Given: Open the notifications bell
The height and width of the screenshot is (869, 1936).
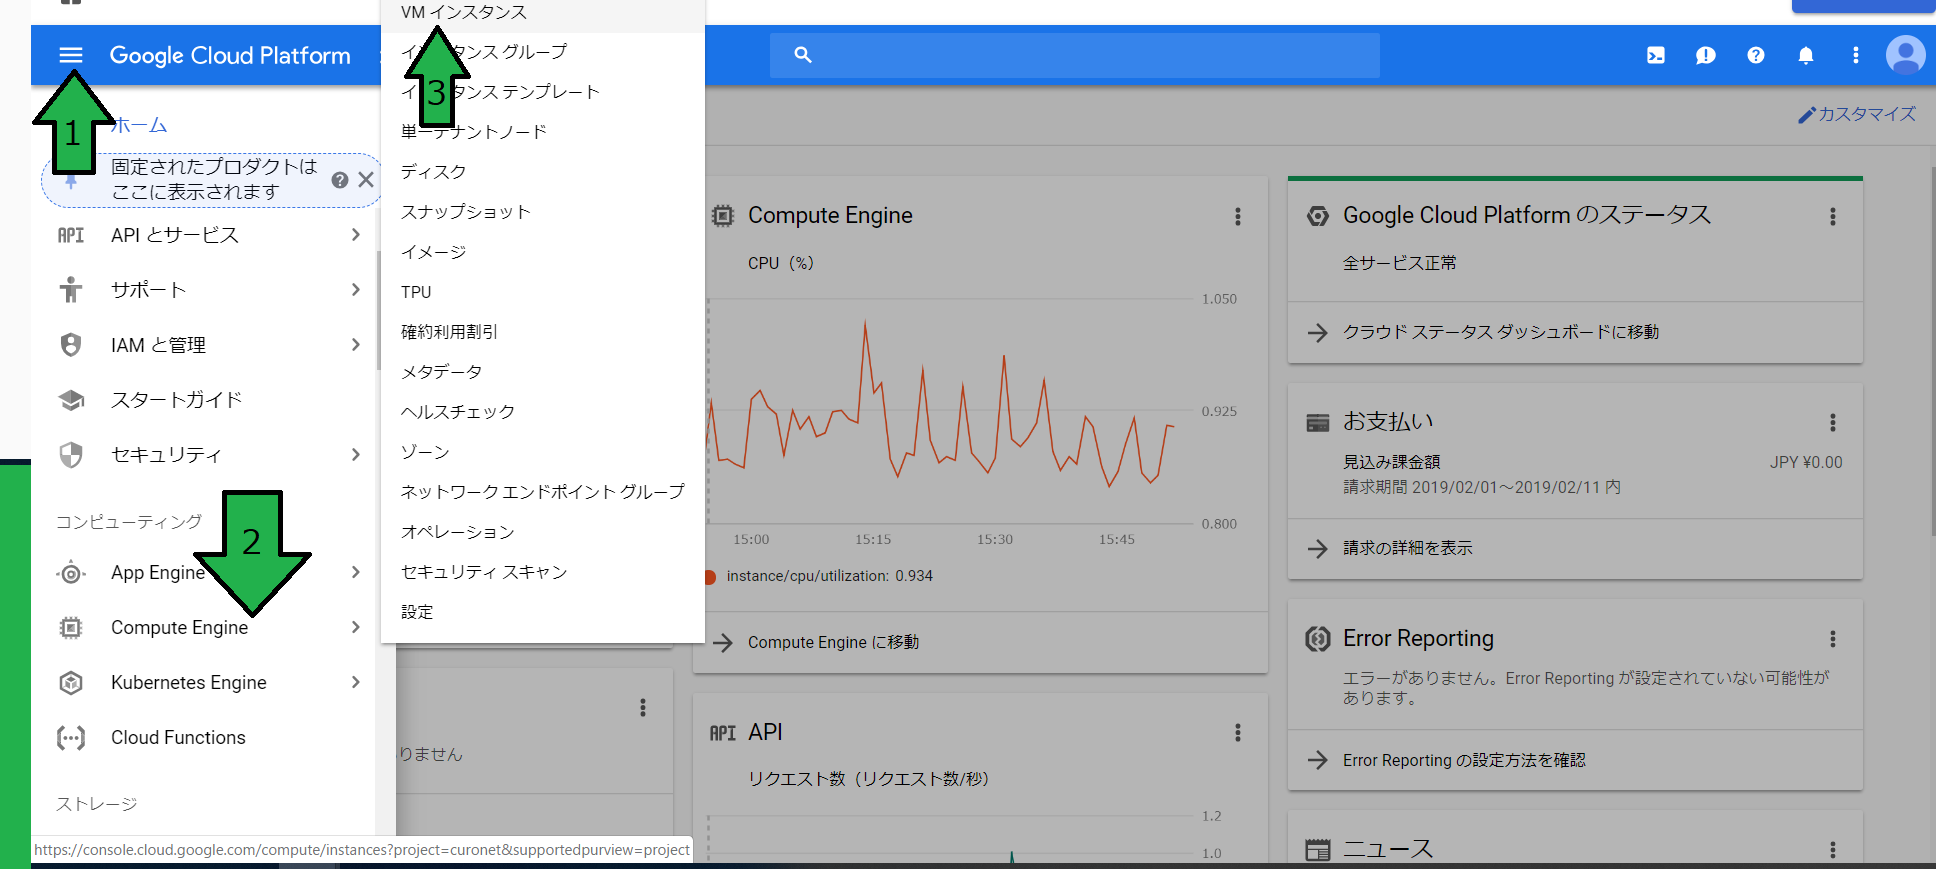Looking at the screenshot, I should point(1806,55).
